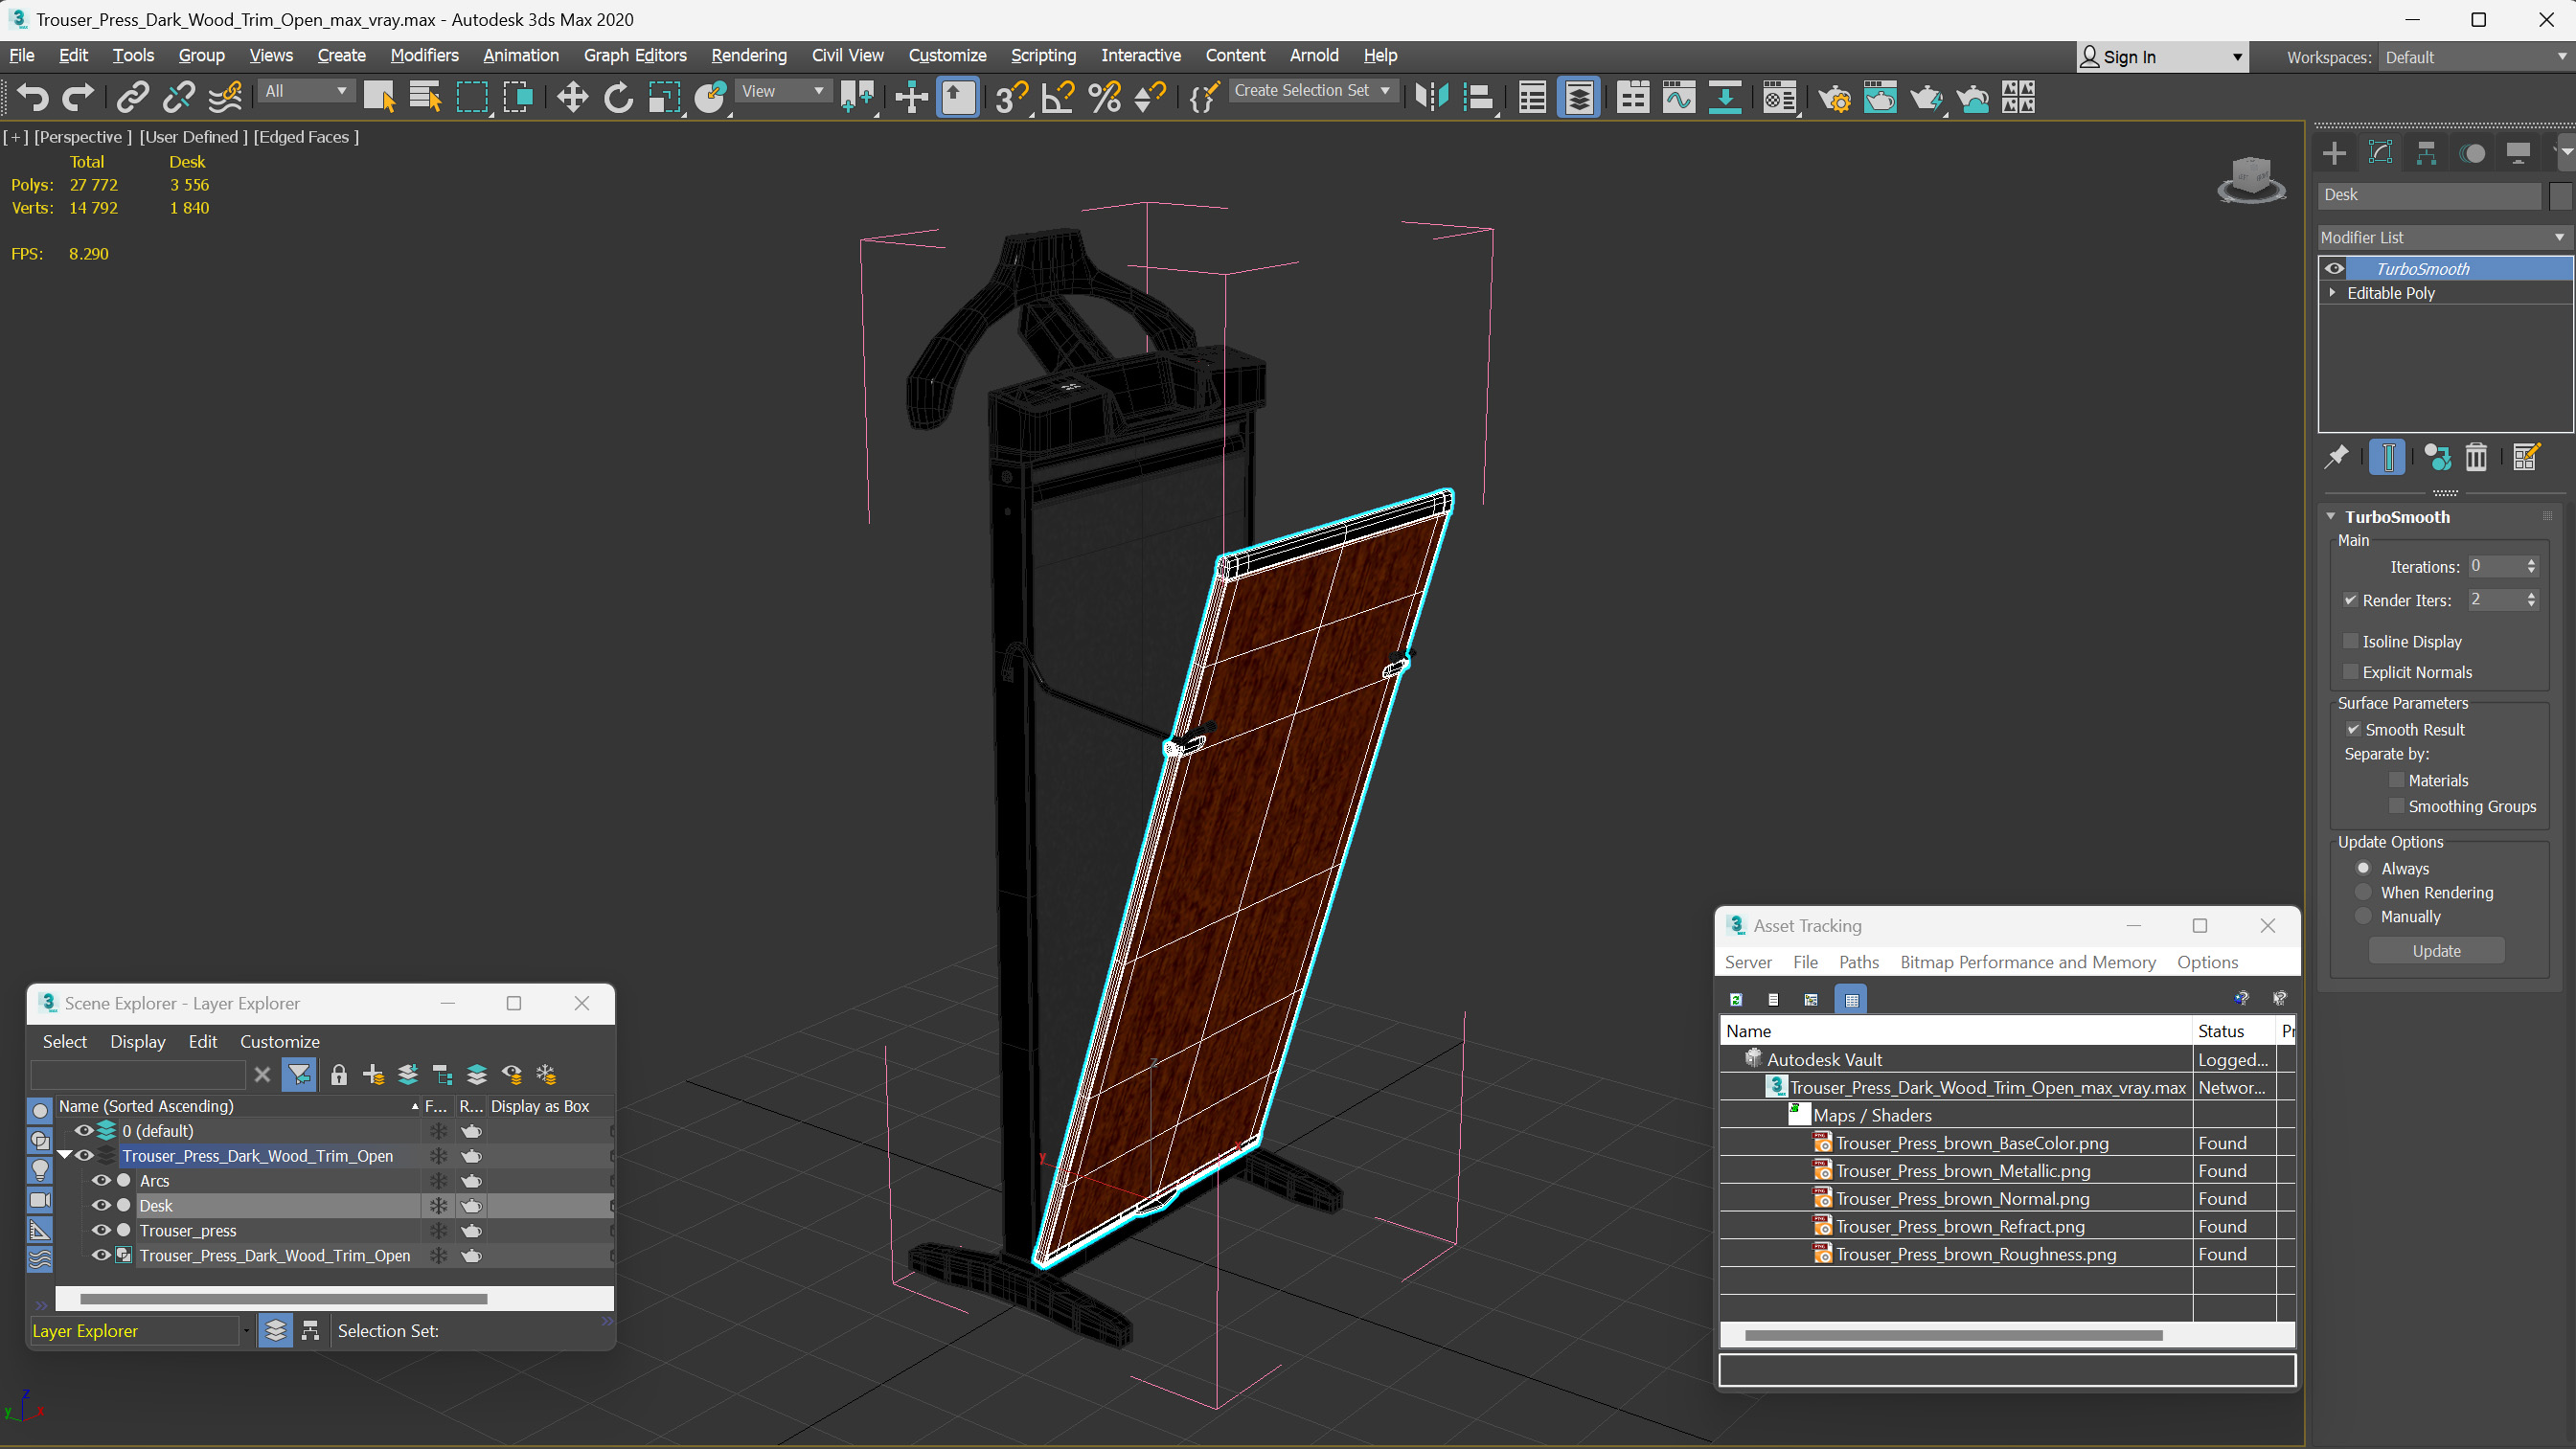Screen dimensions: 2576x1449
Task: Click the Update button
Action: [x=2436, y=951]
